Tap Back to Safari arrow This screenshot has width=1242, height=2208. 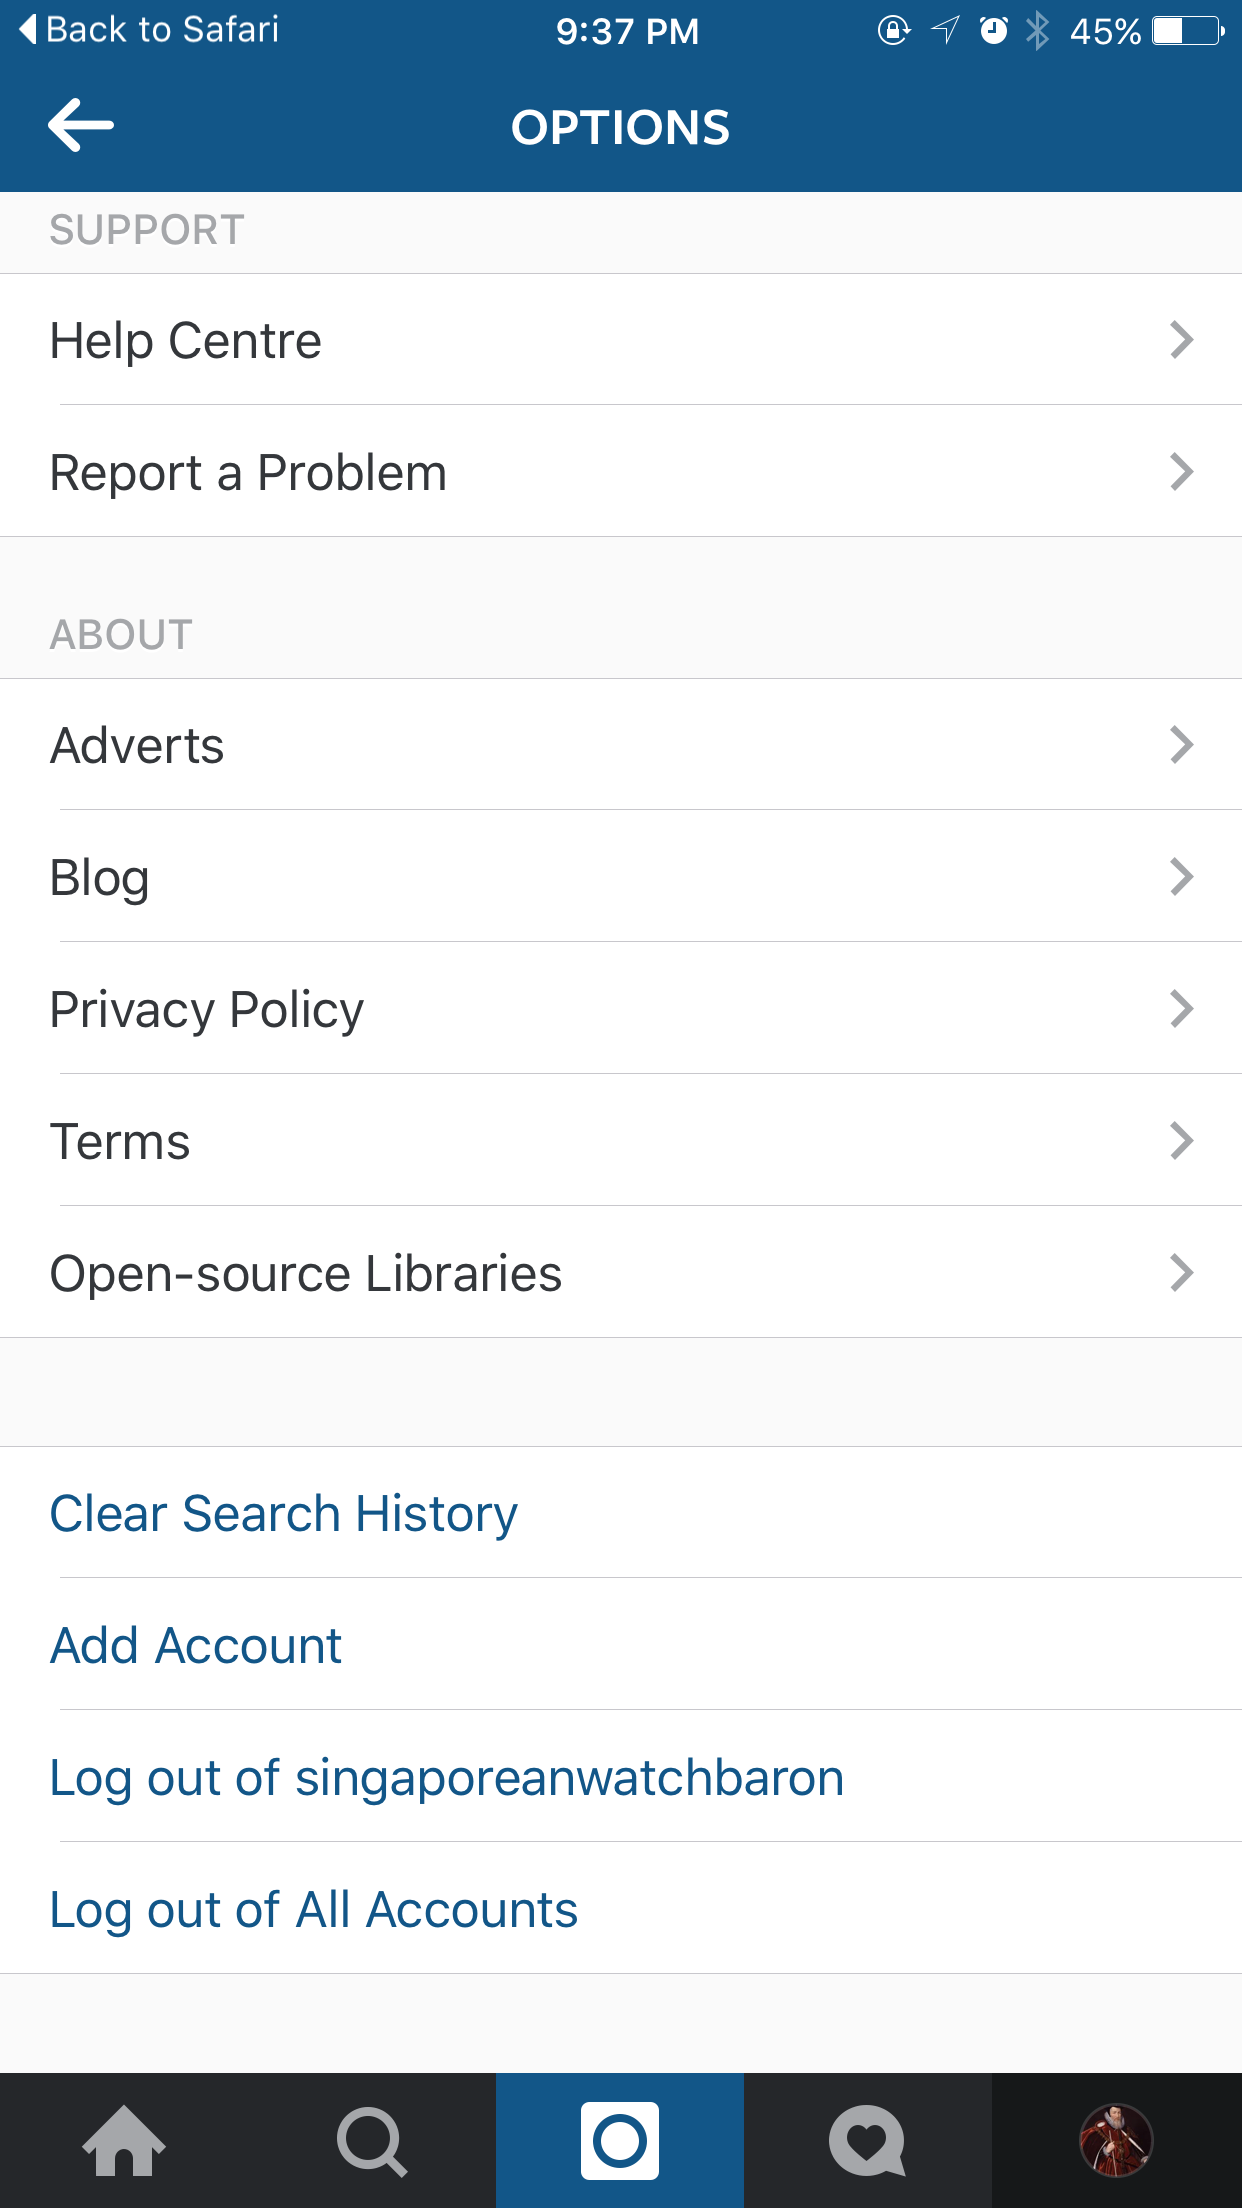coord(28,29)
